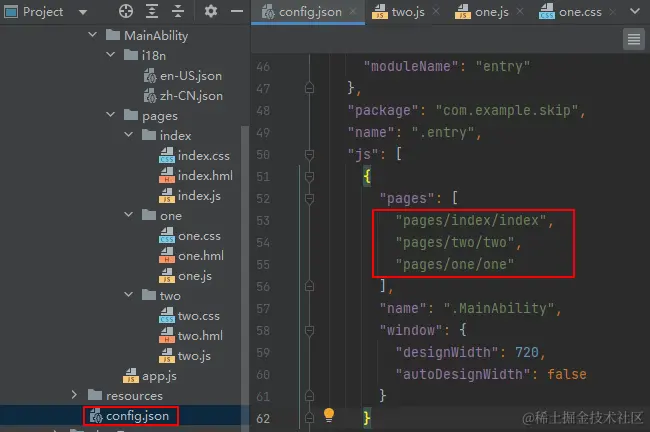
Task: Open one.hml file
Action: [192, 256]
